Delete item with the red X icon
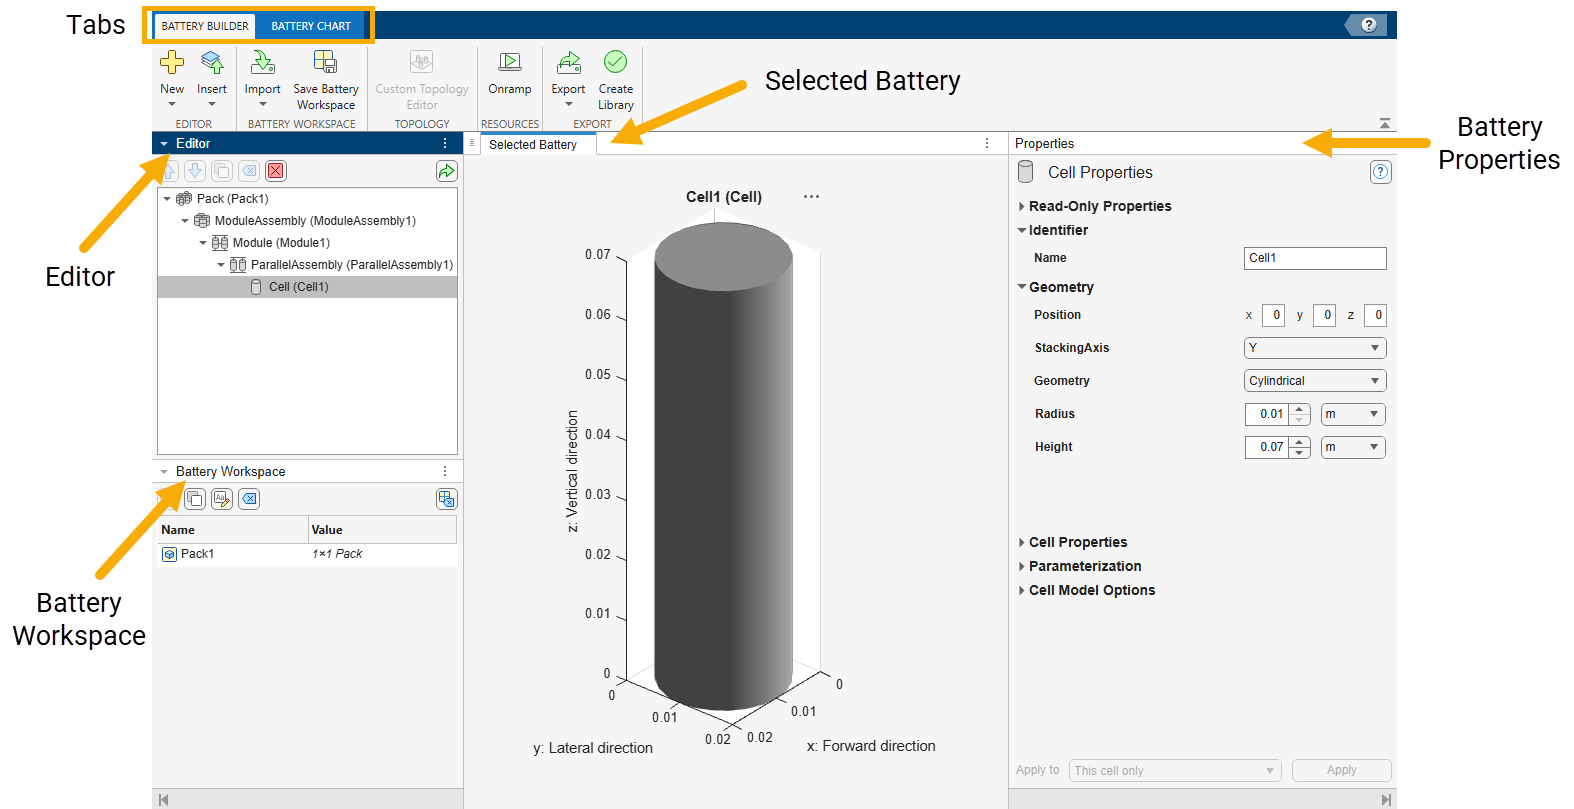Viewport: 1574px width, 809px height. [276, 171]
